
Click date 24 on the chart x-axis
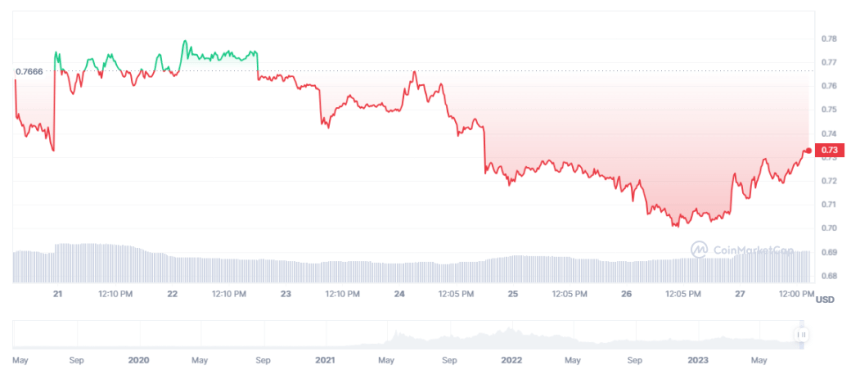(x=399, y=294)
